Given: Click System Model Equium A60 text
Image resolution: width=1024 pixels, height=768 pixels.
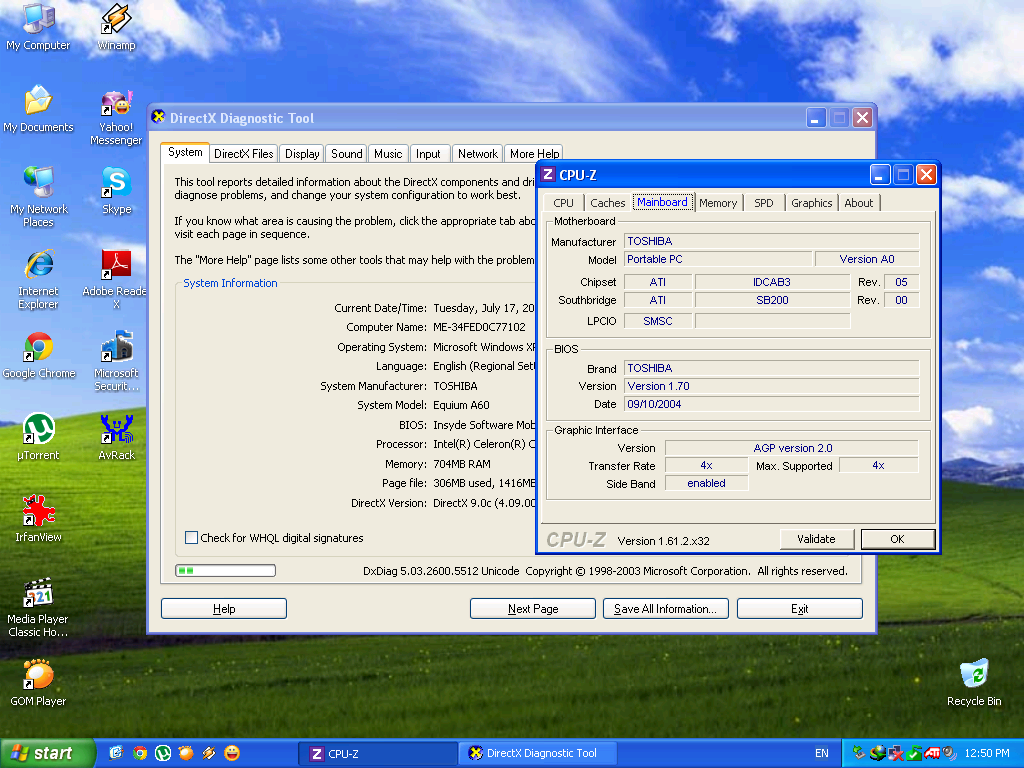Looking at the screenshot, I should point(461,405).
